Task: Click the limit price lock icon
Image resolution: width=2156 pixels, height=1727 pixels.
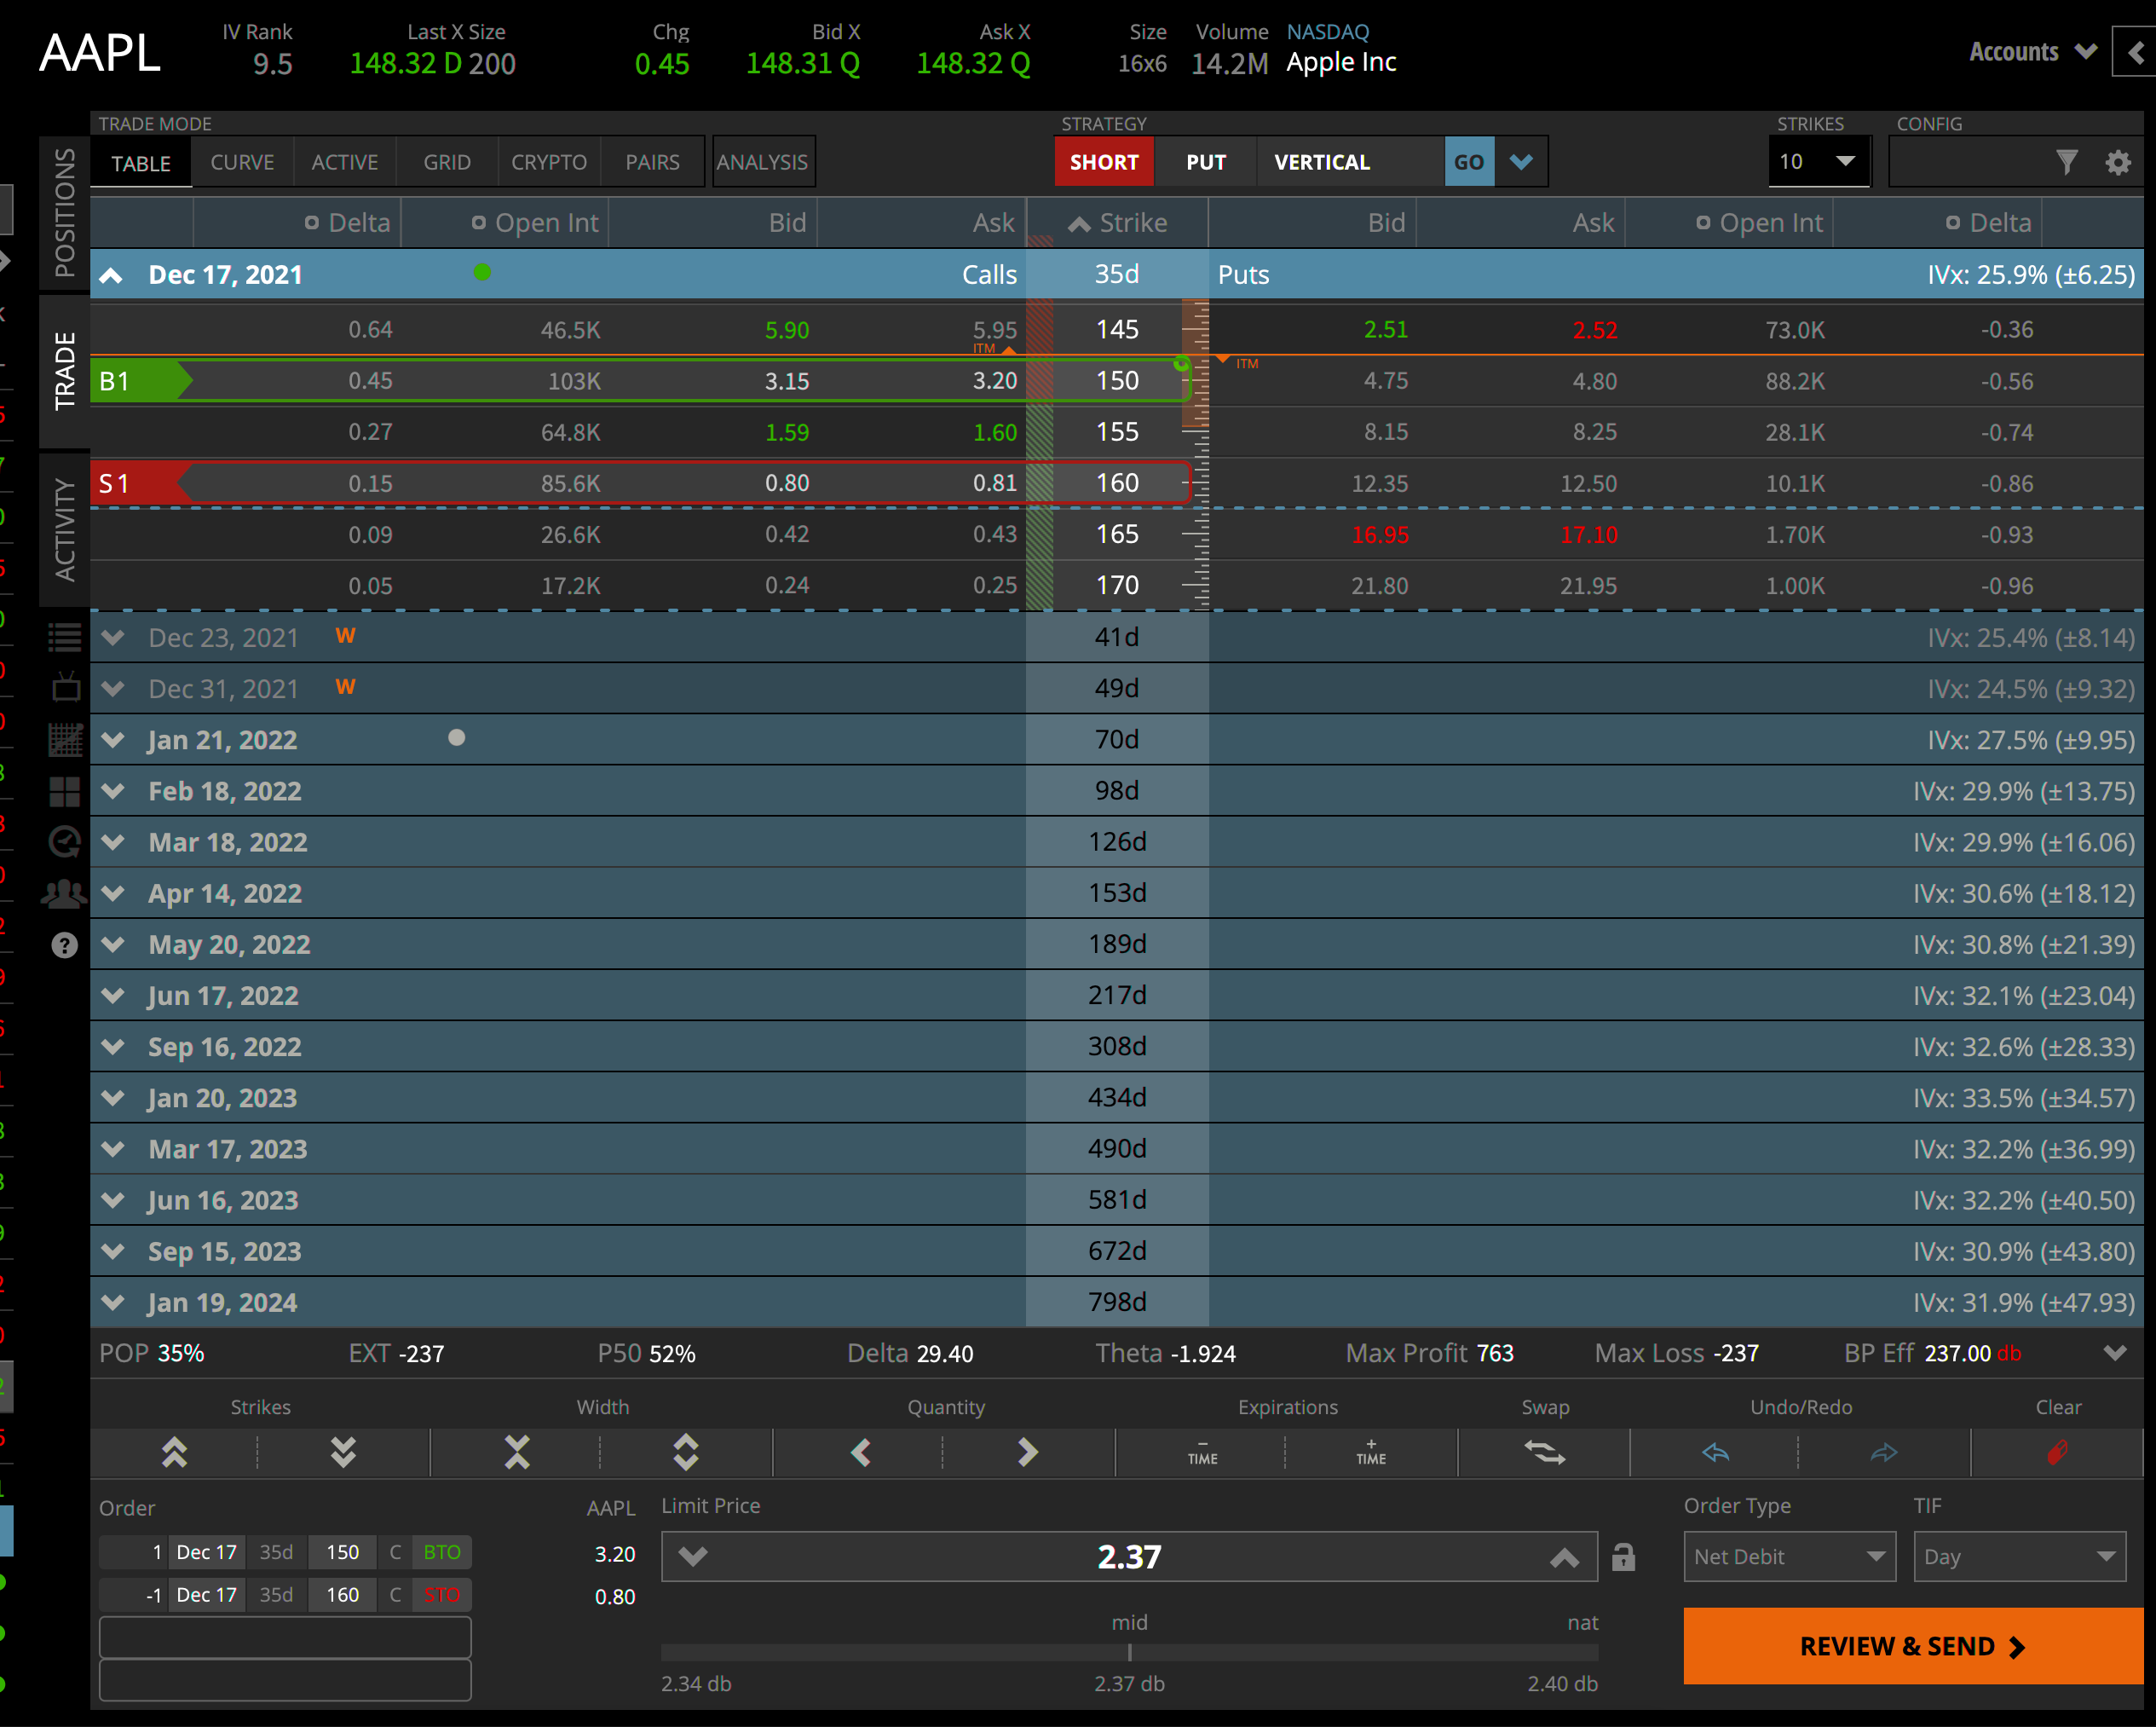Action: point(1623,1557)
